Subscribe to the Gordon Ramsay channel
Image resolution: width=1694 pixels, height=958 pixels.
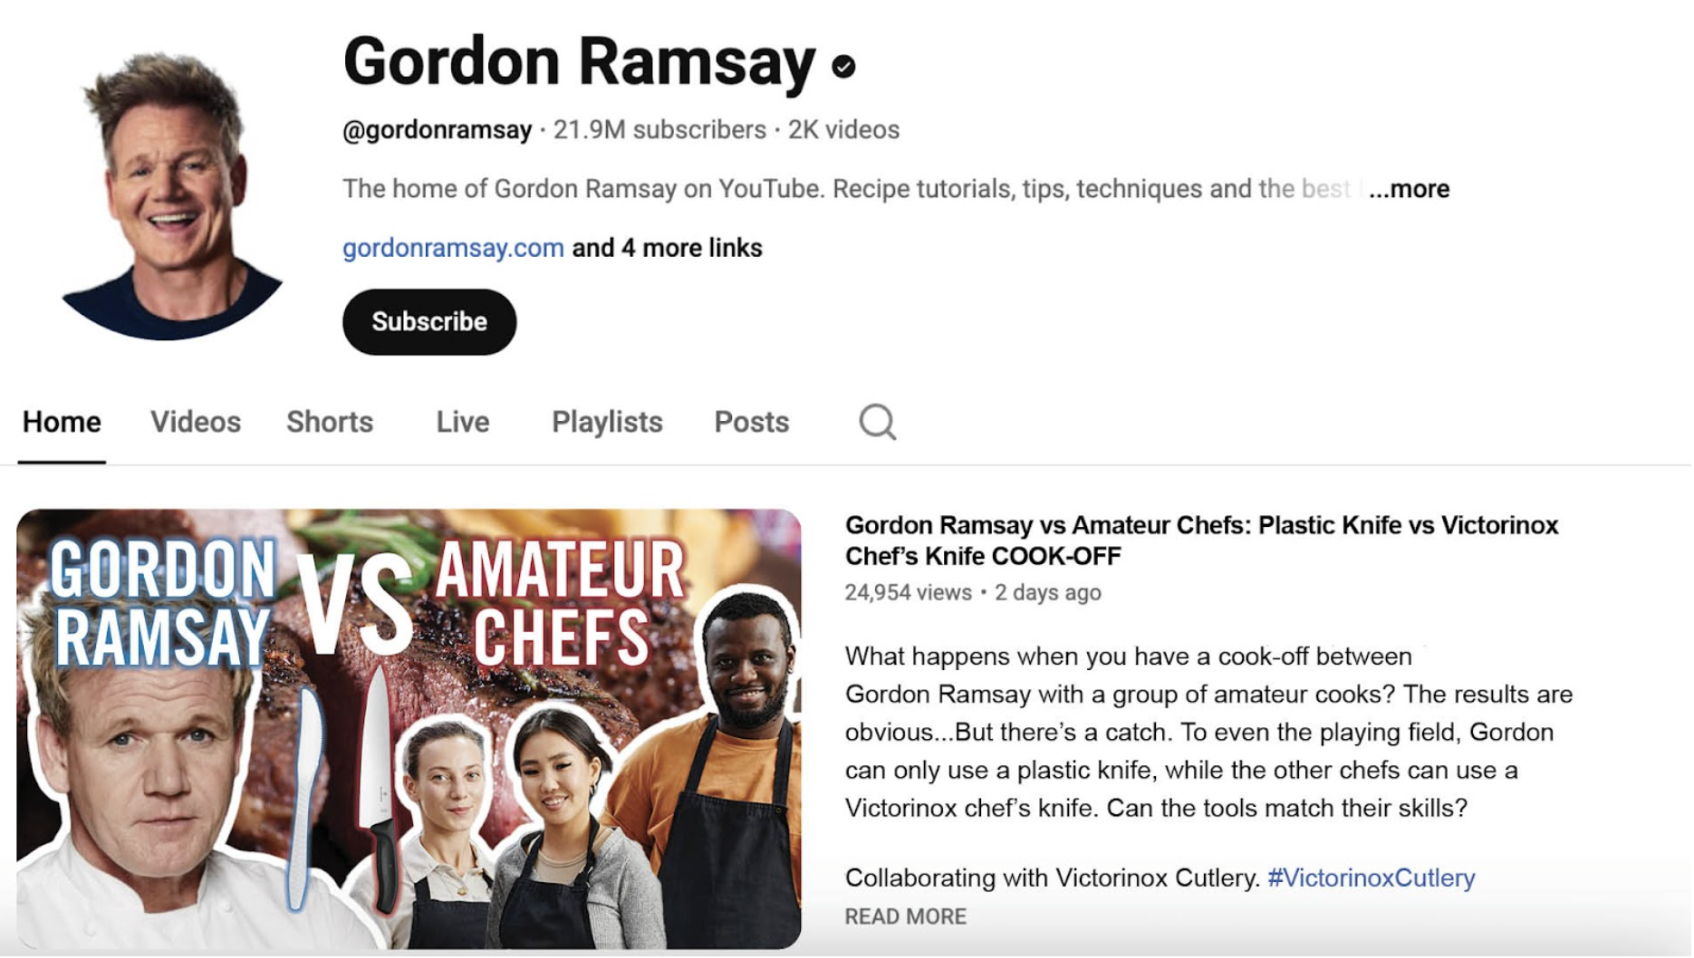pyautogui.click(x=429, y=322)
